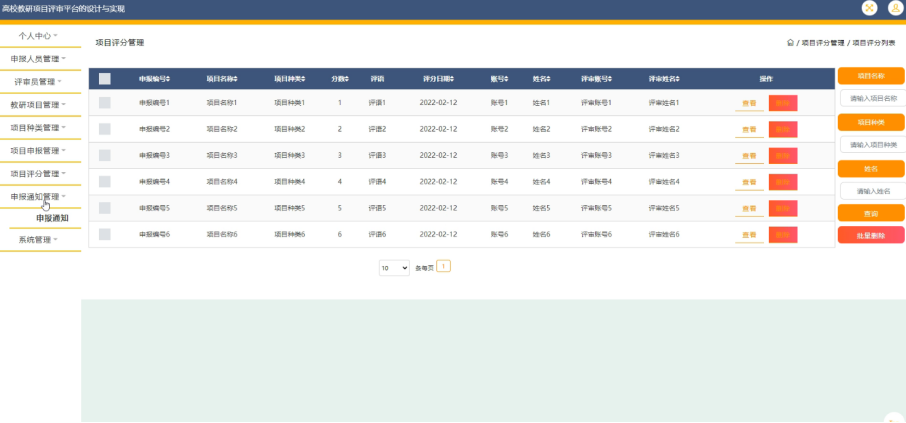This screenshot has width=906, height=423.
Task: Focus the 请输入项目名称 input field
Action: tap(872, 98)
